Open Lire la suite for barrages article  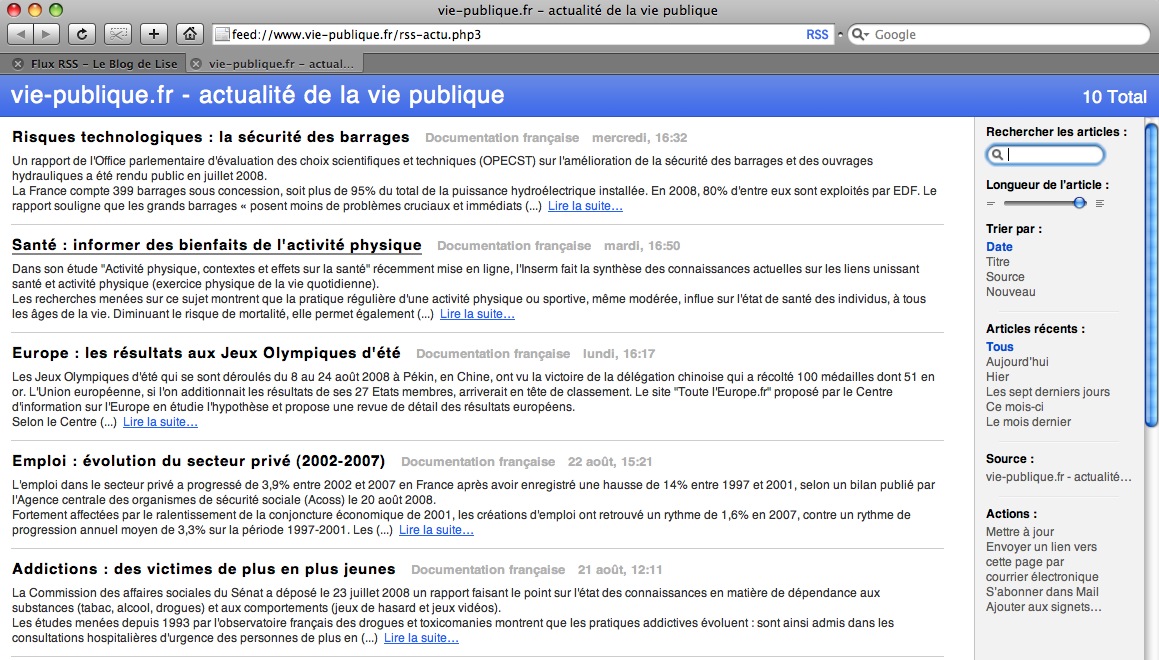tap(585, 206)
